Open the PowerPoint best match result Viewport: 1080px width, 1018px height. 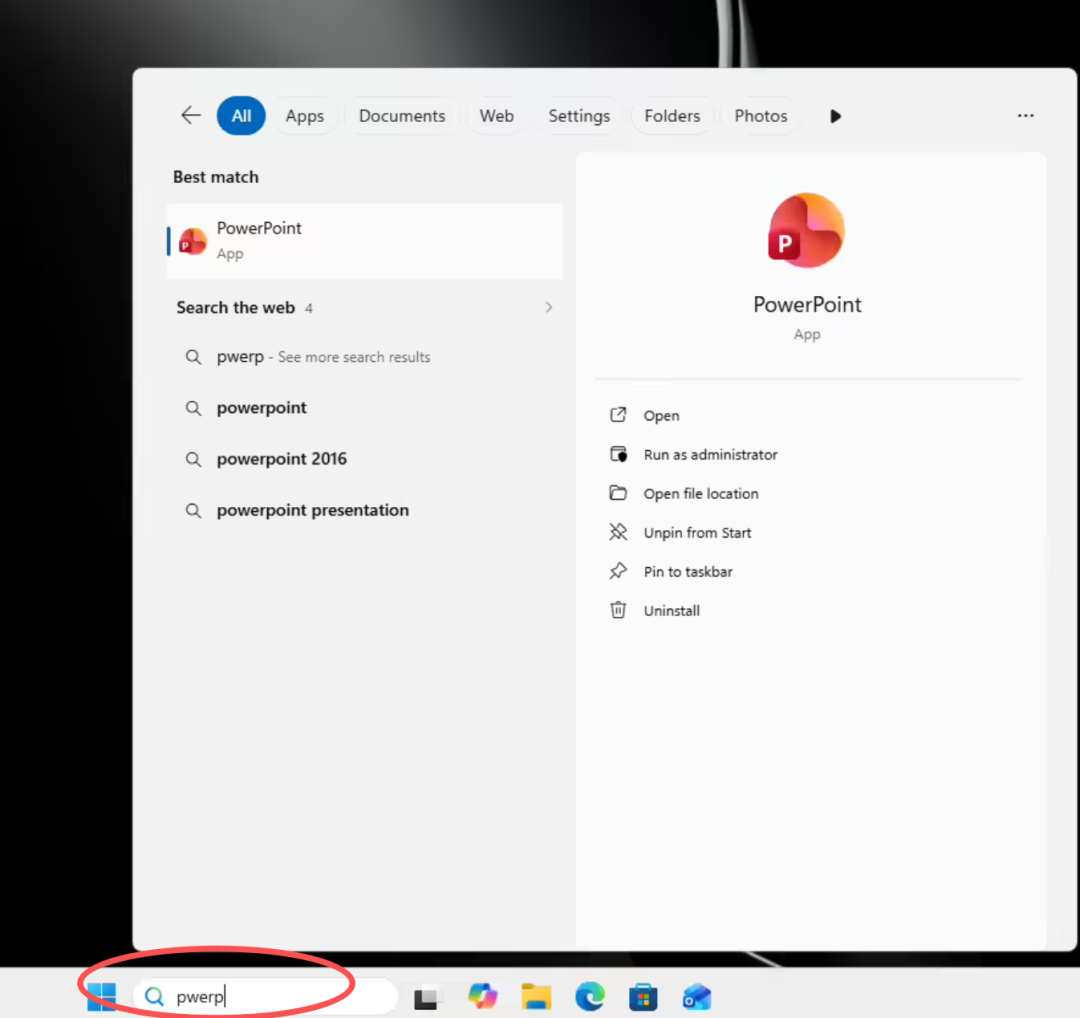pyautogui.click(x=365, y=241)
